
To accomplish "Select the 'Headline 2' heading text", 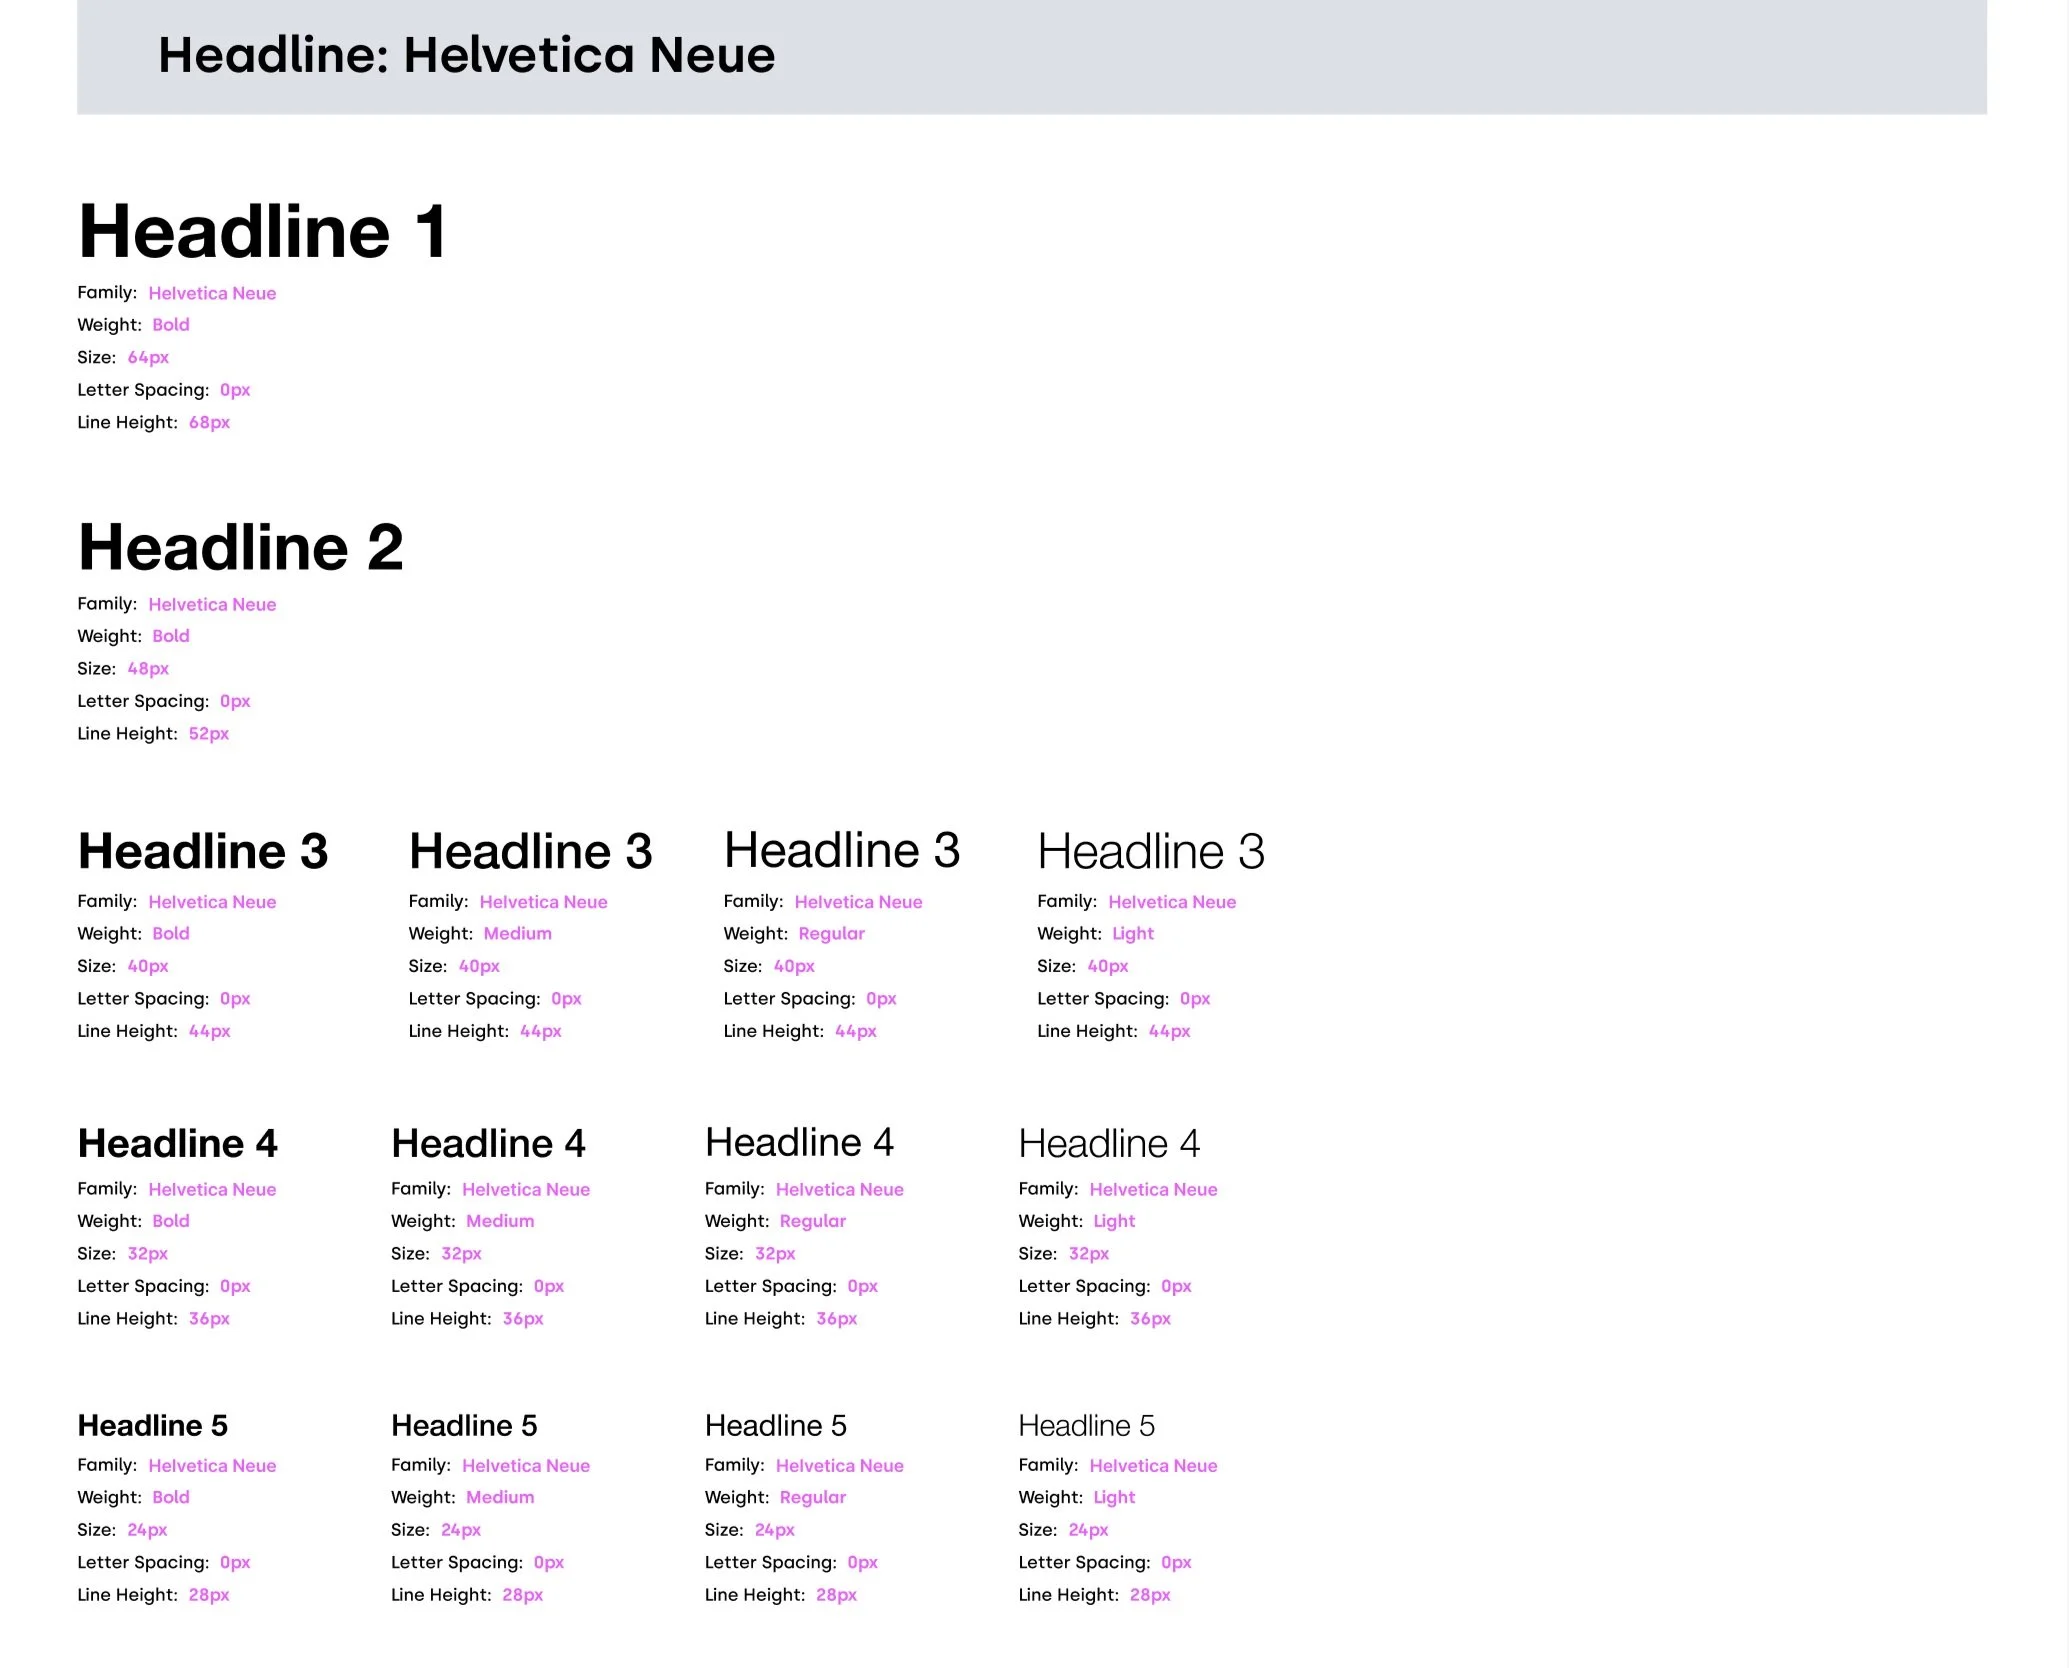I will tap(241, 547).
